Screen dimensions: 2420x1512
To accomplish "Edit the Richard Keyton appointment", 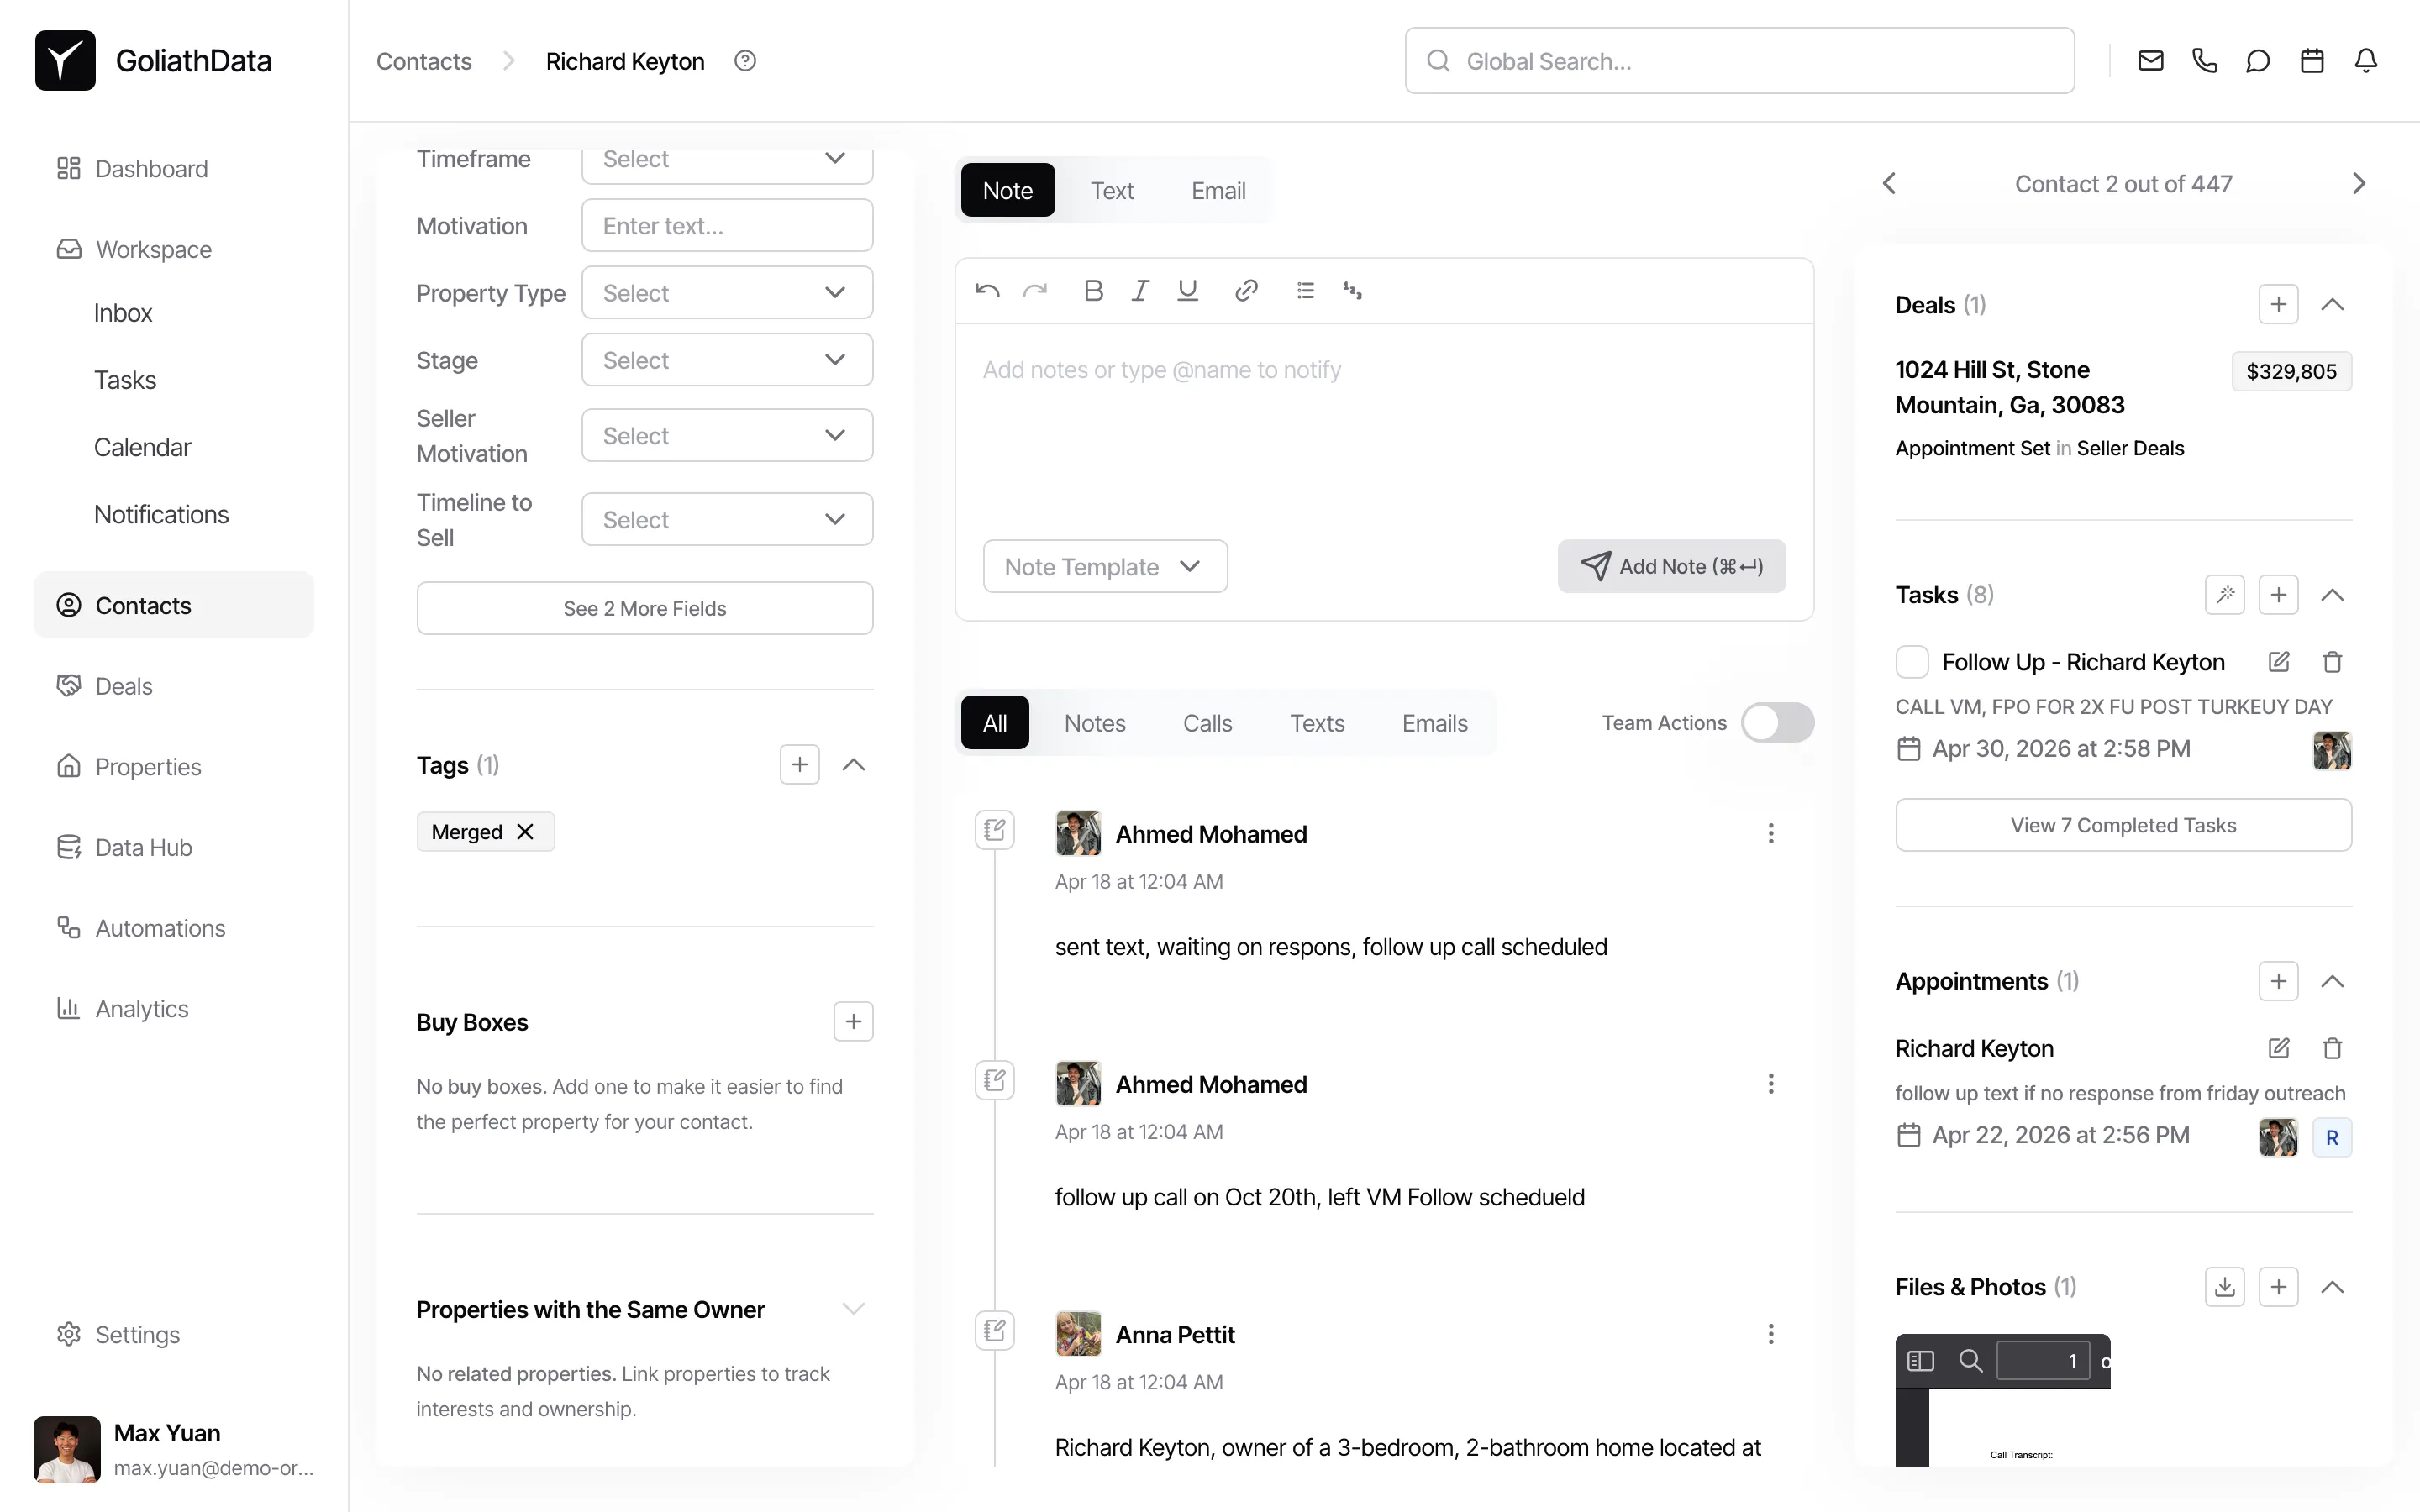I will pos(2278,1048).
